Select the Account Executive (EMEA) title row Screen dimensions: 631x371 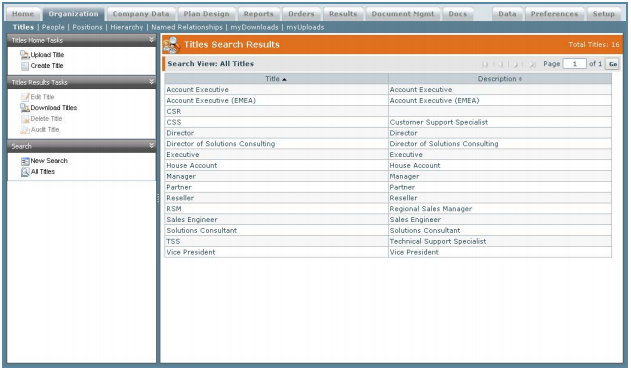(388, 101)
